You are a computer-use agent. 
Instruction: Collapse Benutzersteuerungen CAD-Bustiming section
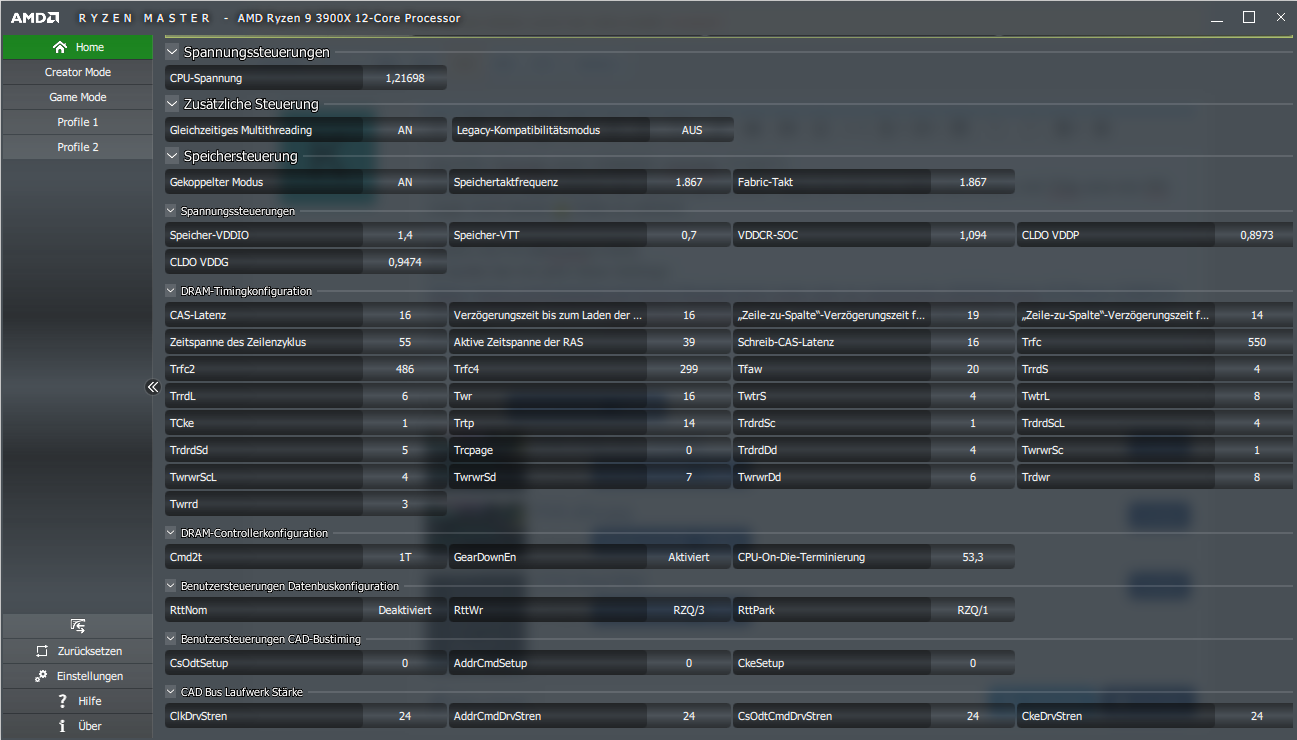[x=171, y=638]
